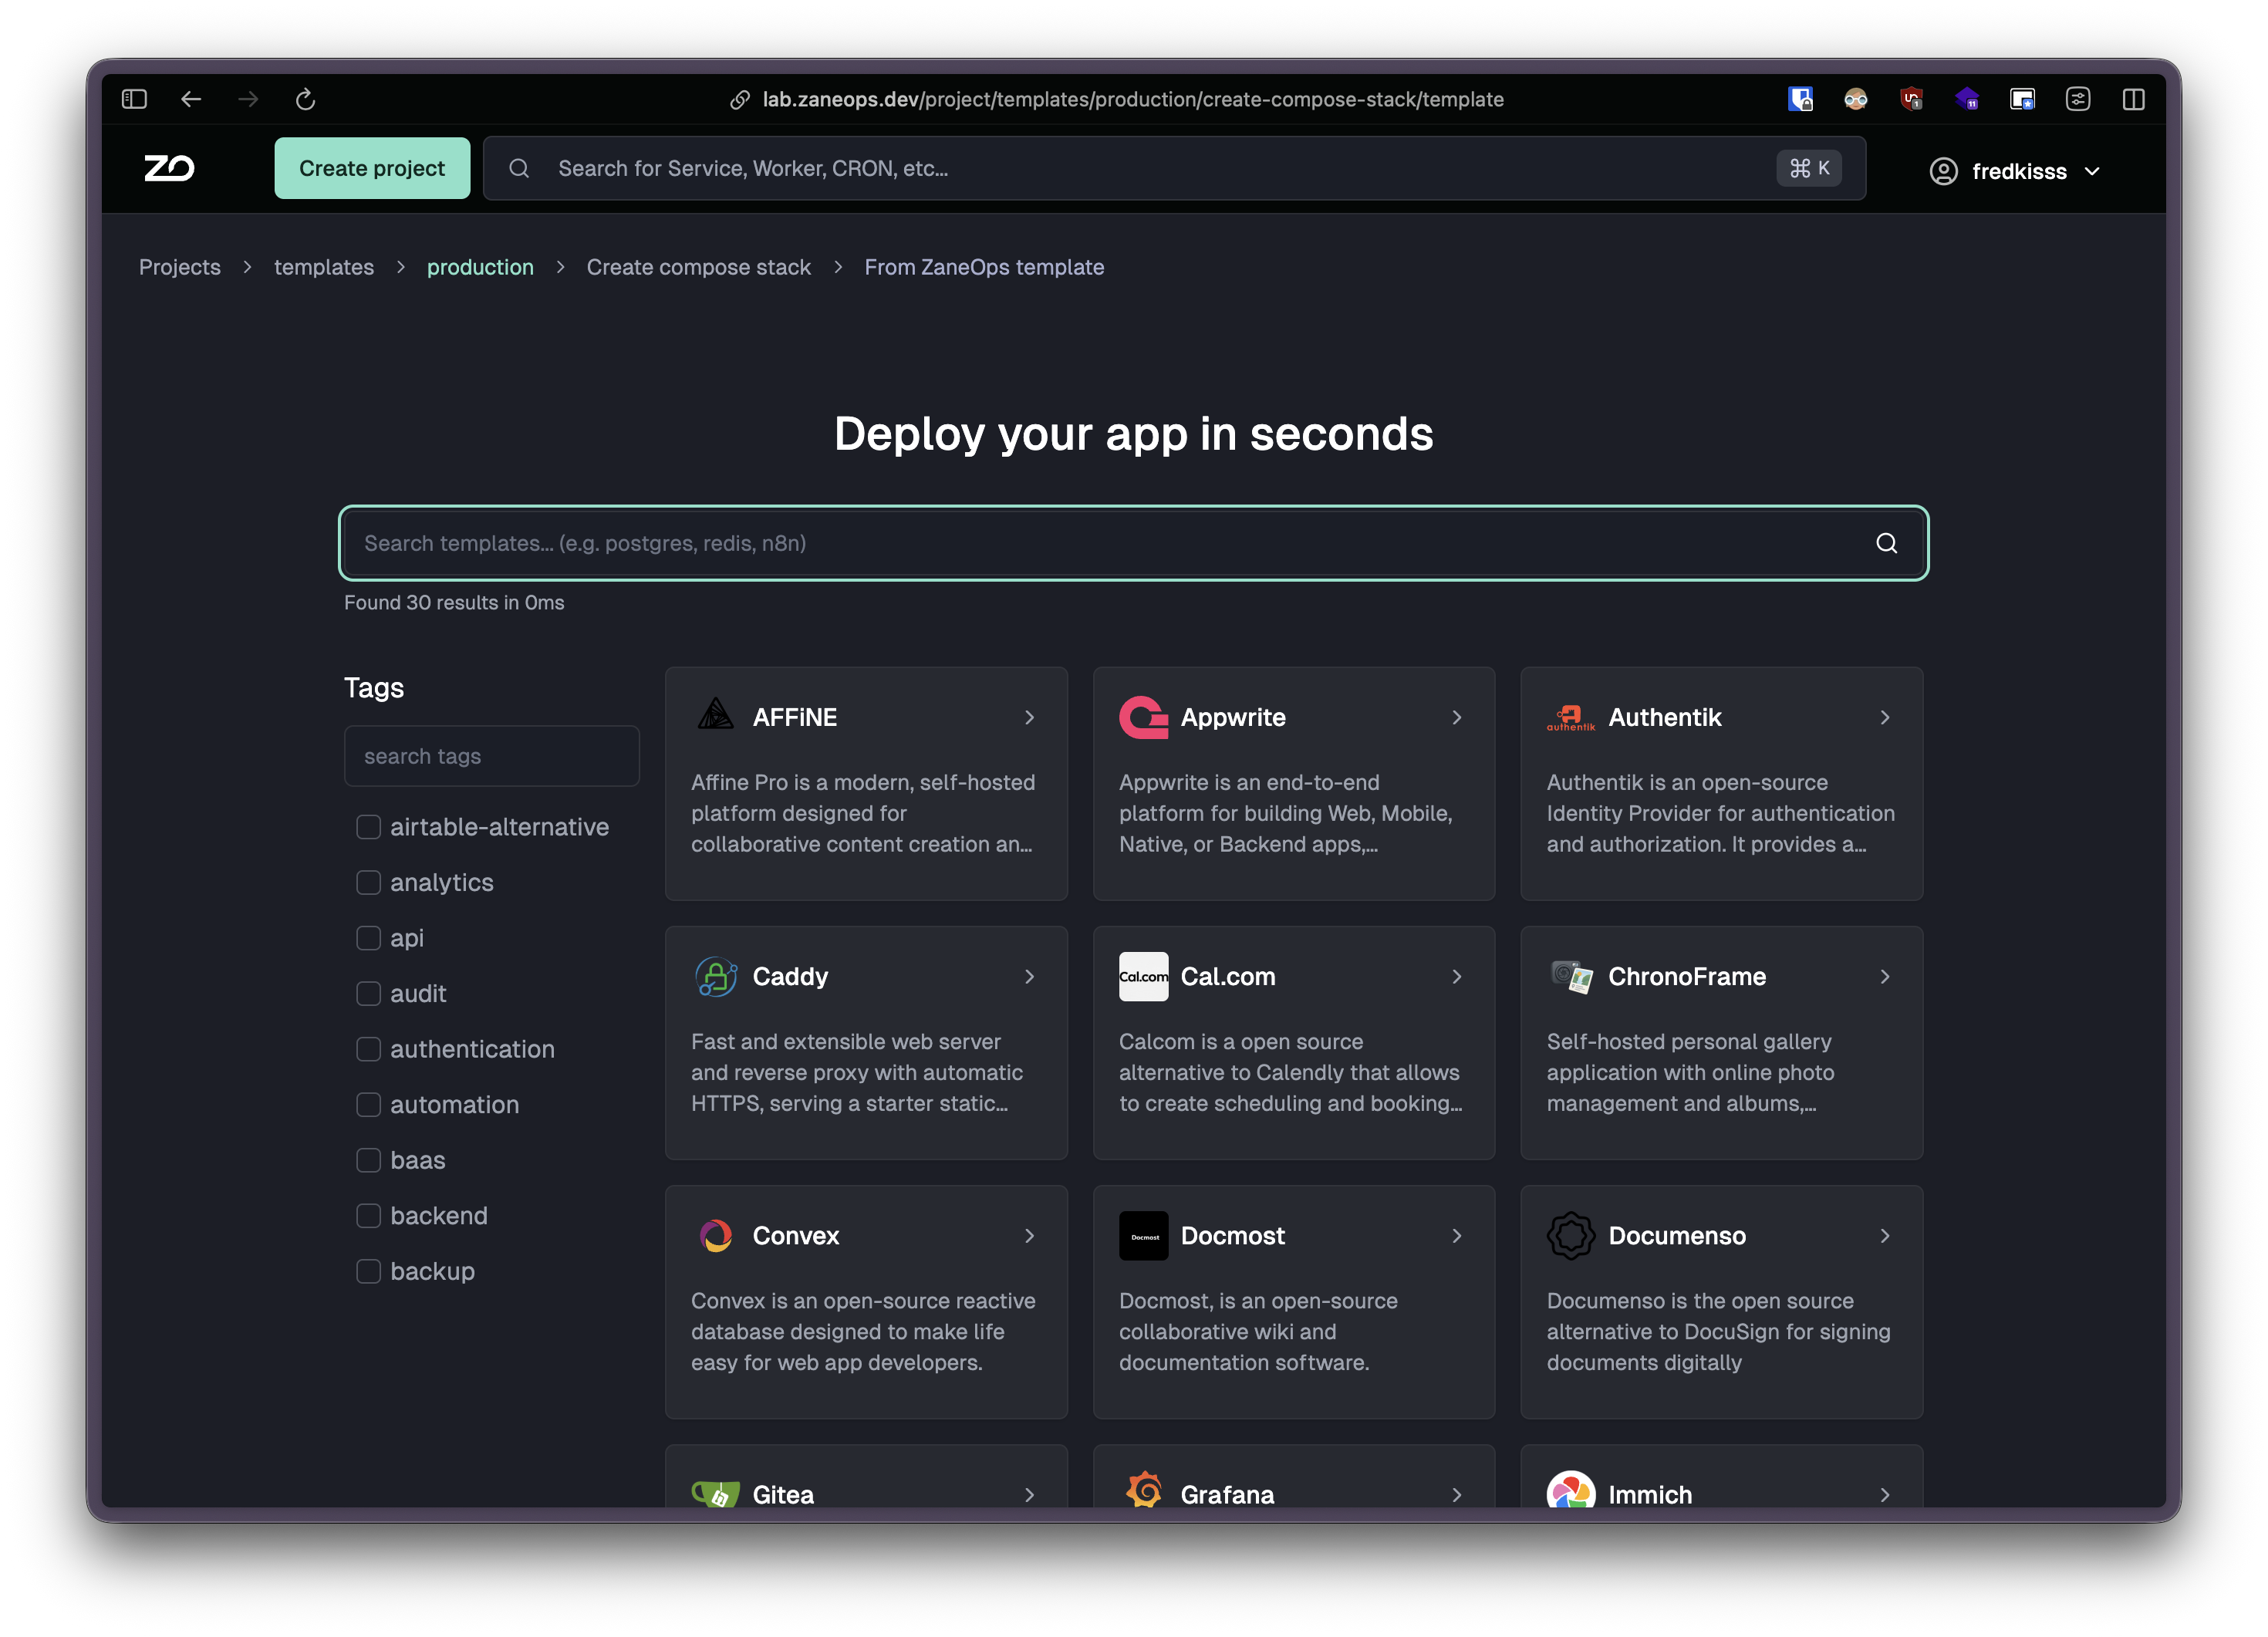Click the link icon beside the URL
2268x1637 pixels.
click(x=740, y=99)
